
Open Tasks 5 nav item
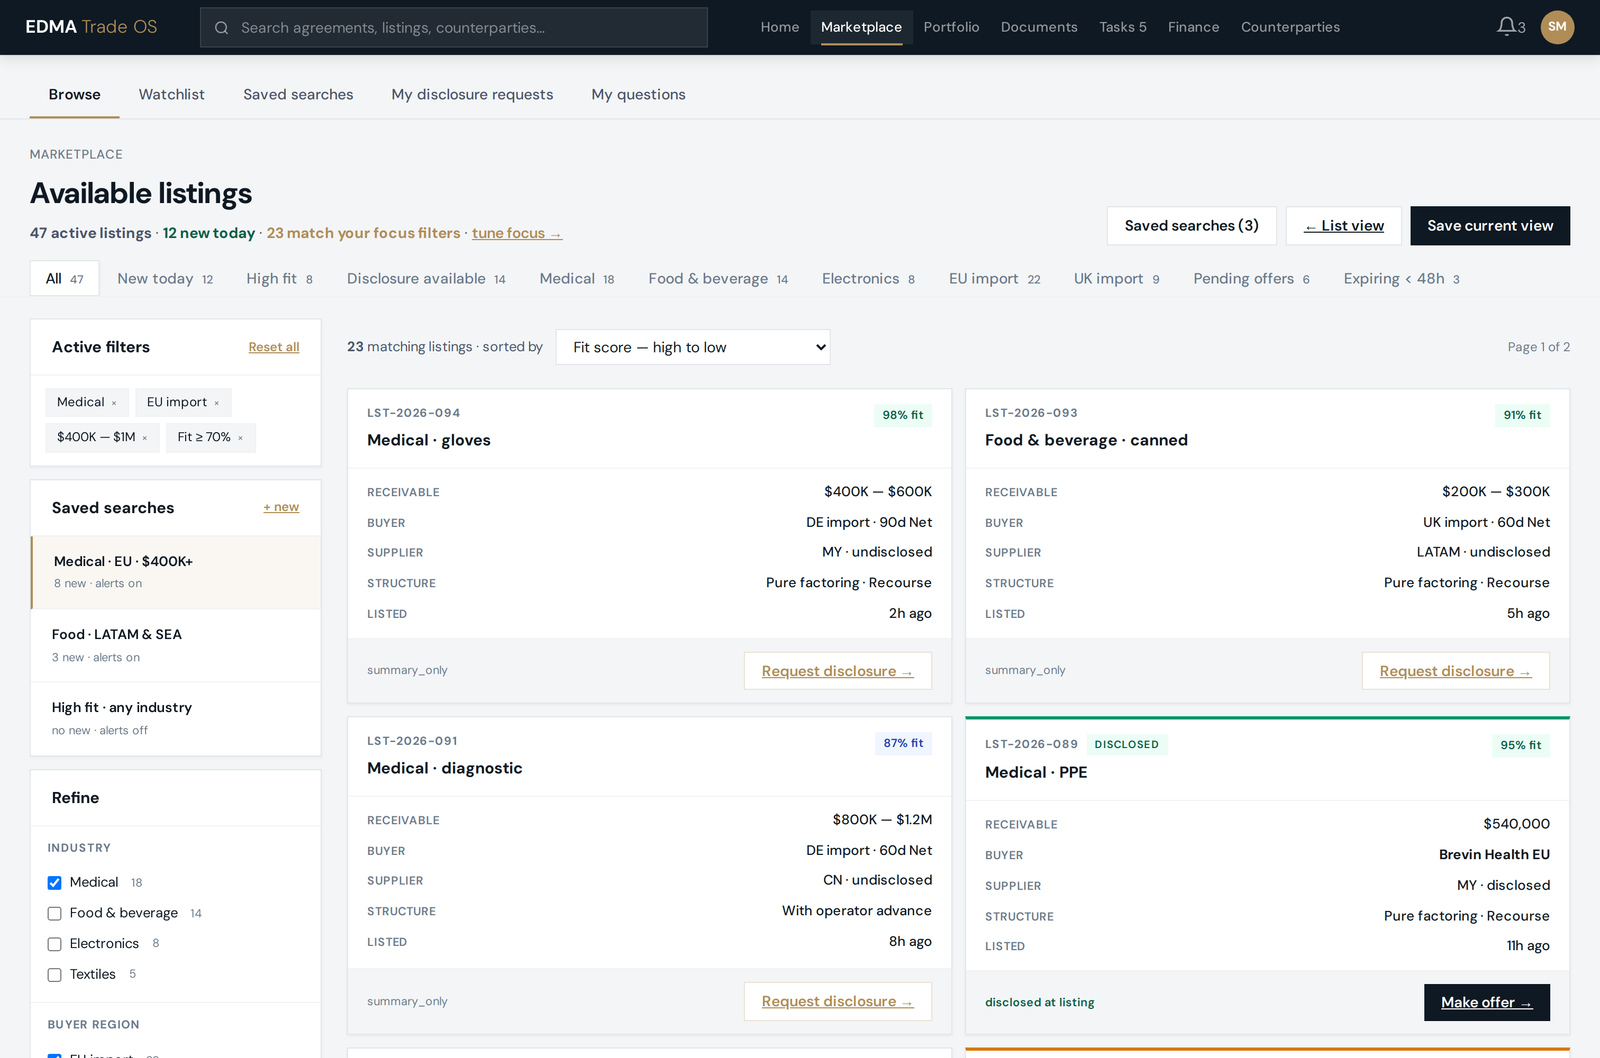tap(1122, 27)
